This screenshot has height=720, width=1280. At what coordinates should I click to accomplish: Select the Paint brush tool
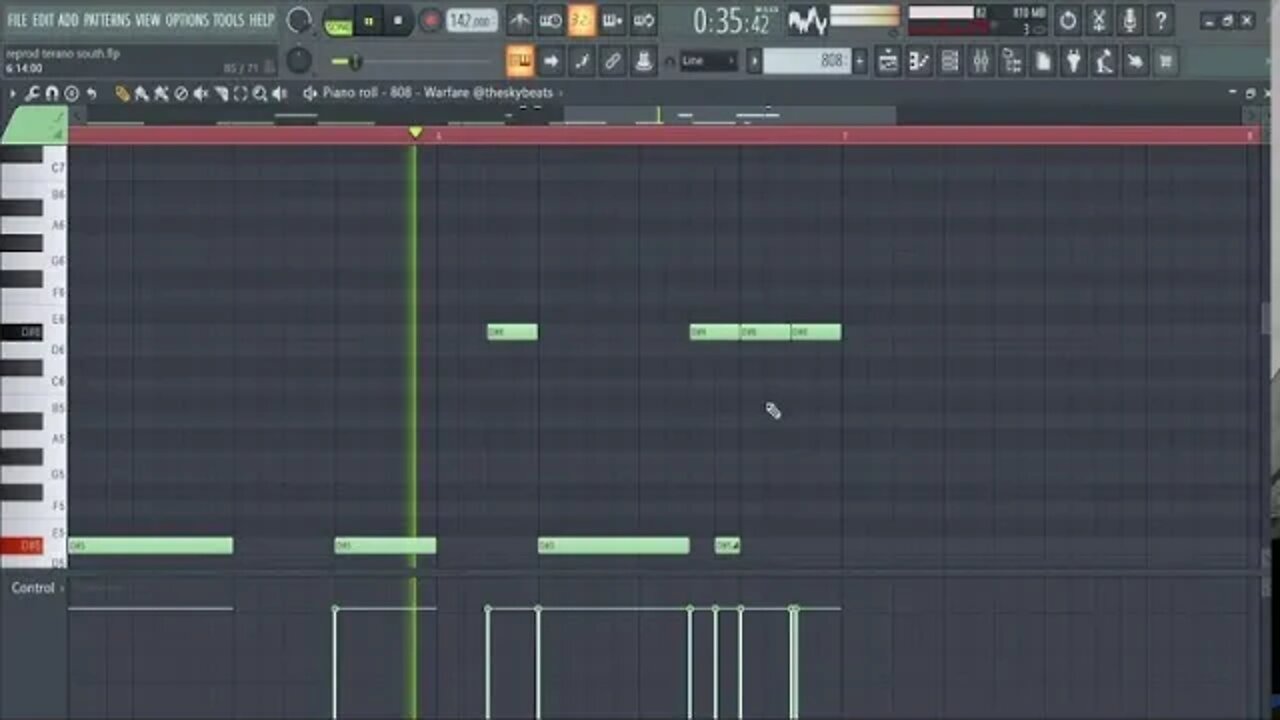[x=141, y=93]
